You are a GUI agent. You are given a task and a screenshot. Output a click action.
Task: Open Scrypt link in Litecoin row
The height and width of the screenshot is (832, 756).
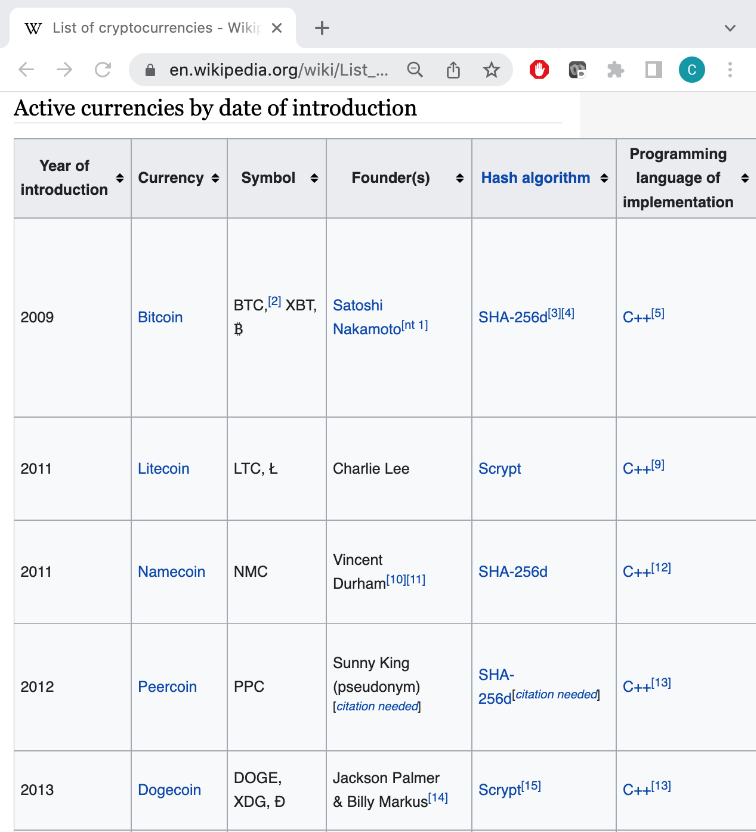click(x=500, y=469)
